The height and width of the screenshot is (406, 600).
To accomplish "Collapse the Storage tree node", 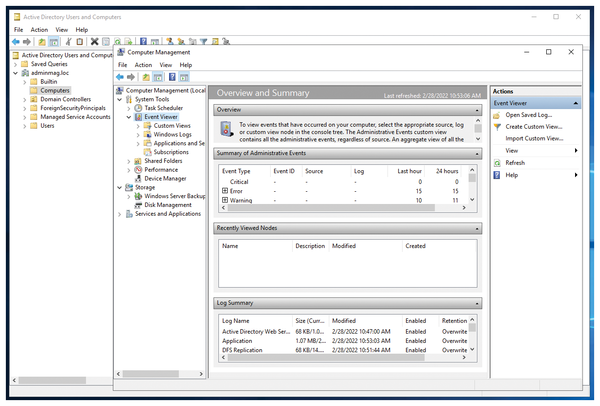I will pos(120,188).
